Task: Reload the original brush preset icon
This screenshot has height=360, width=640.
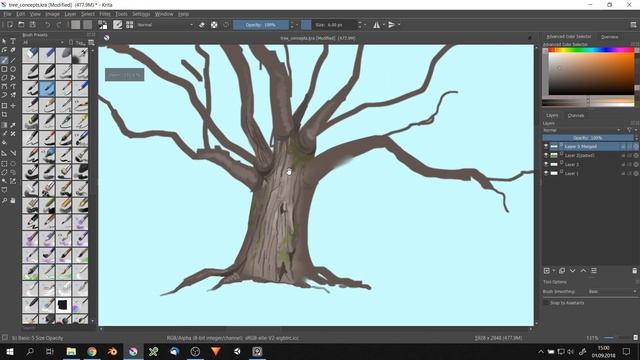Action: [x=226, y=25]
